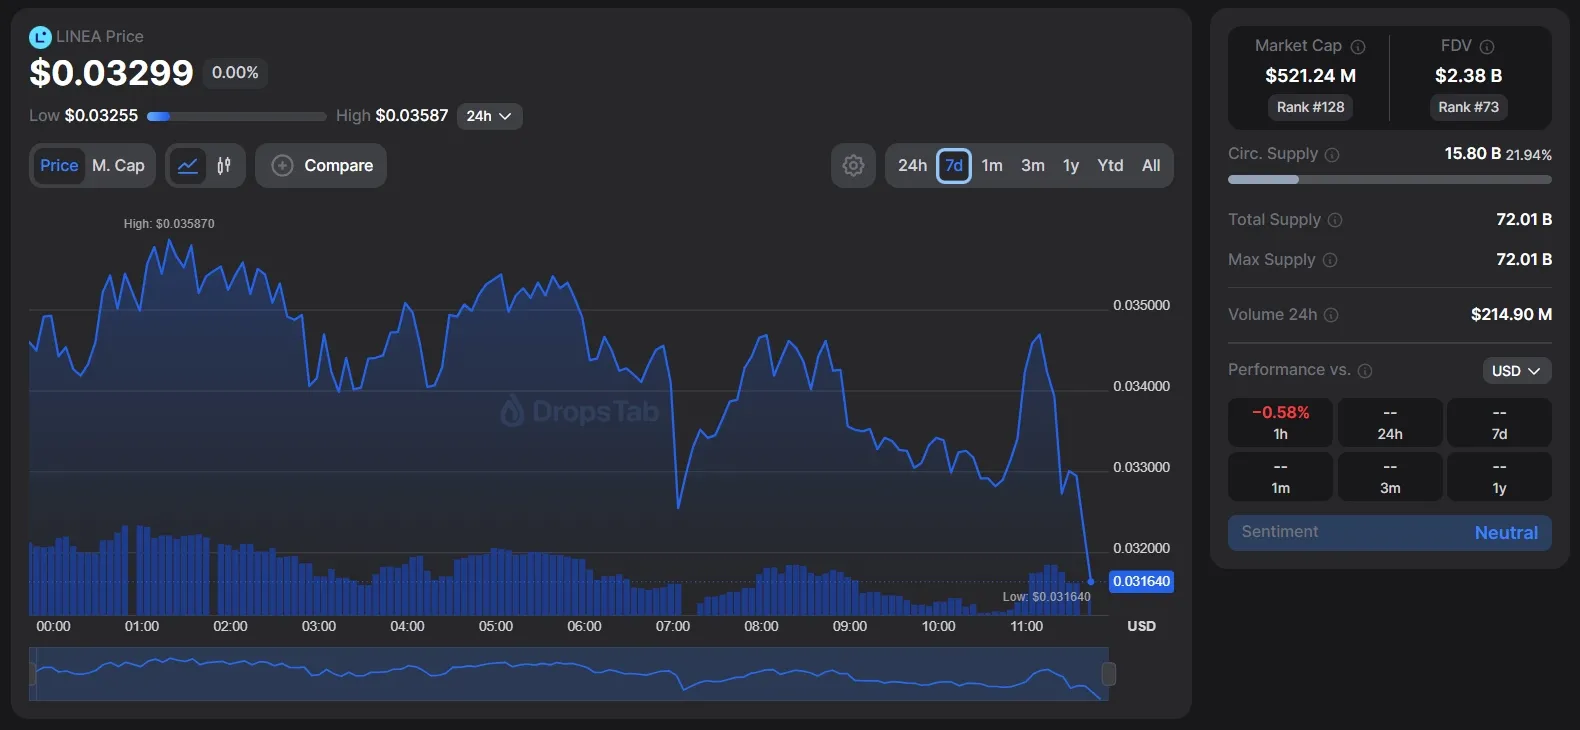Click the 1m performance tile

click(x=1280, y=476)
